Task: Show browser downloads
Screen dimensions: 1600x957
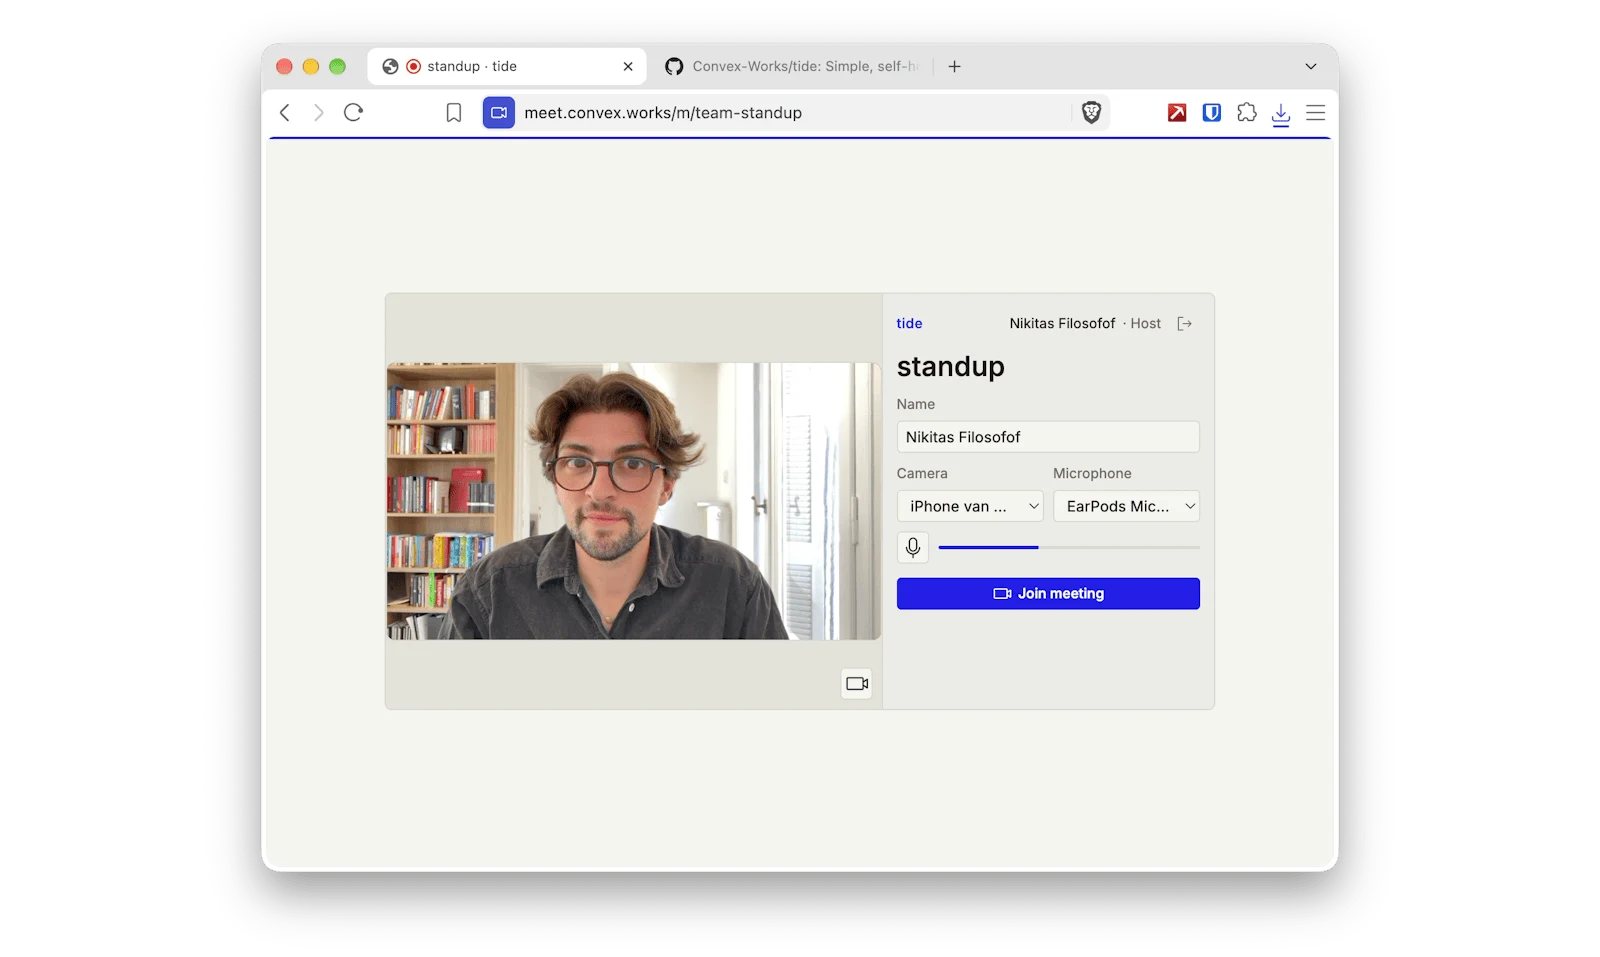Action: click(x=1281, y=114)
